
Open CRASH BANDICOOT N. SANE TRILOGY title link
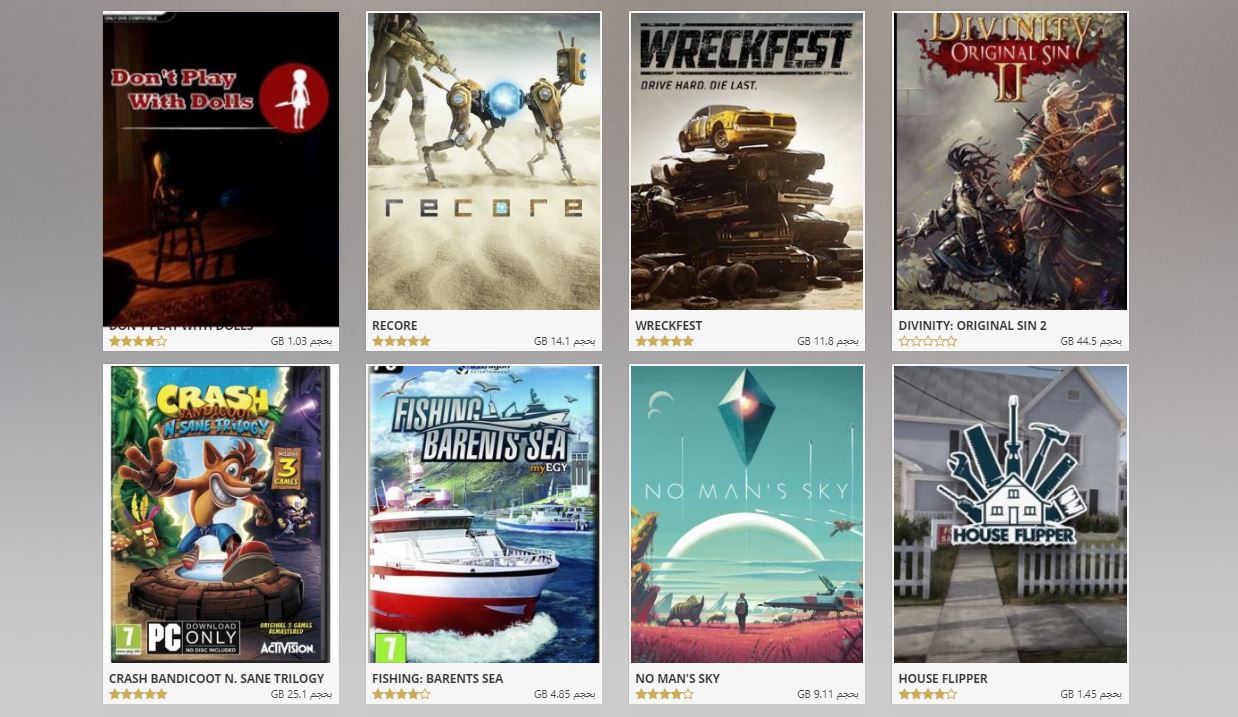click(x=217, y=679)
